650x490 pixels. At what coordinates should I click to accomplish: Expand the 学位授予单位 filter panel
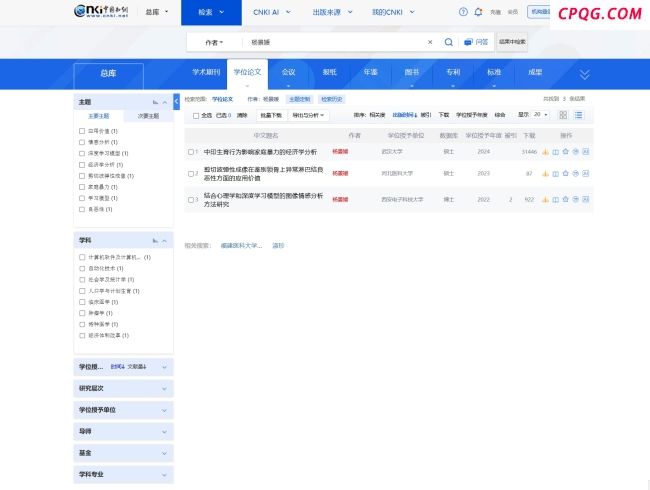click(123, 410)
